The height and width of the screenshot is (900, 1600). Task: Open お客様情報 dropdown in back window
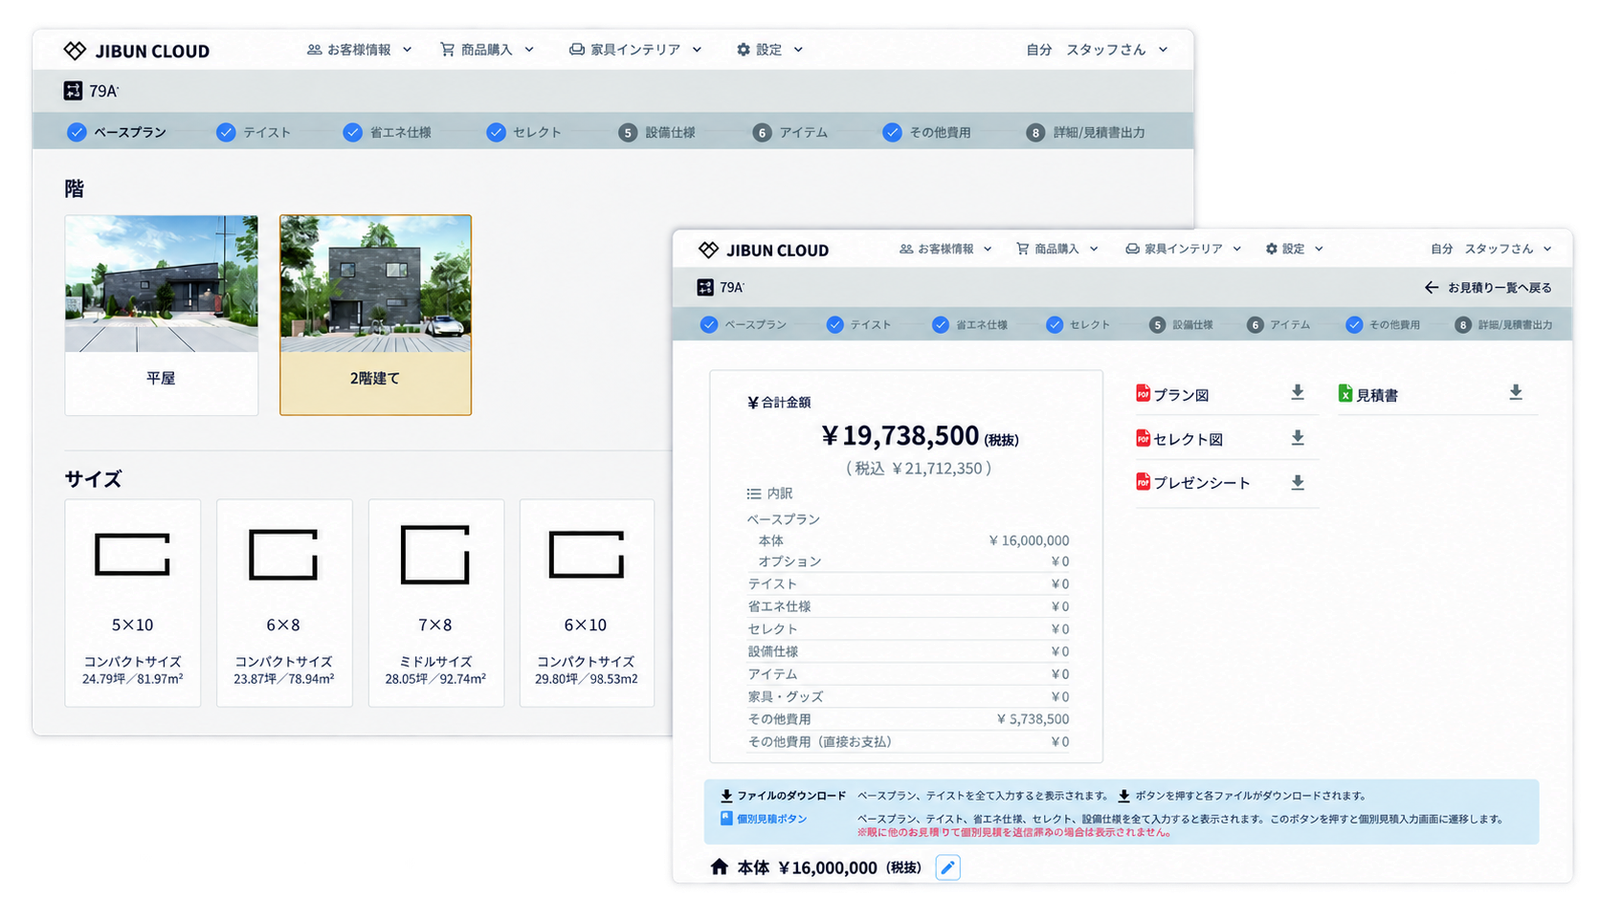(359, 50)
